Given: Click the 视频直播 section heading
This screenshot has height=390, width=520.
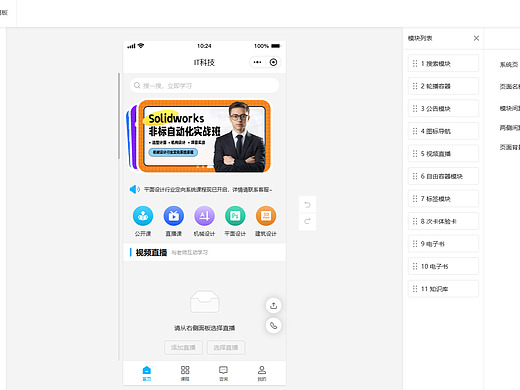Looking at the screenshot, I should (x=151, y=253).
